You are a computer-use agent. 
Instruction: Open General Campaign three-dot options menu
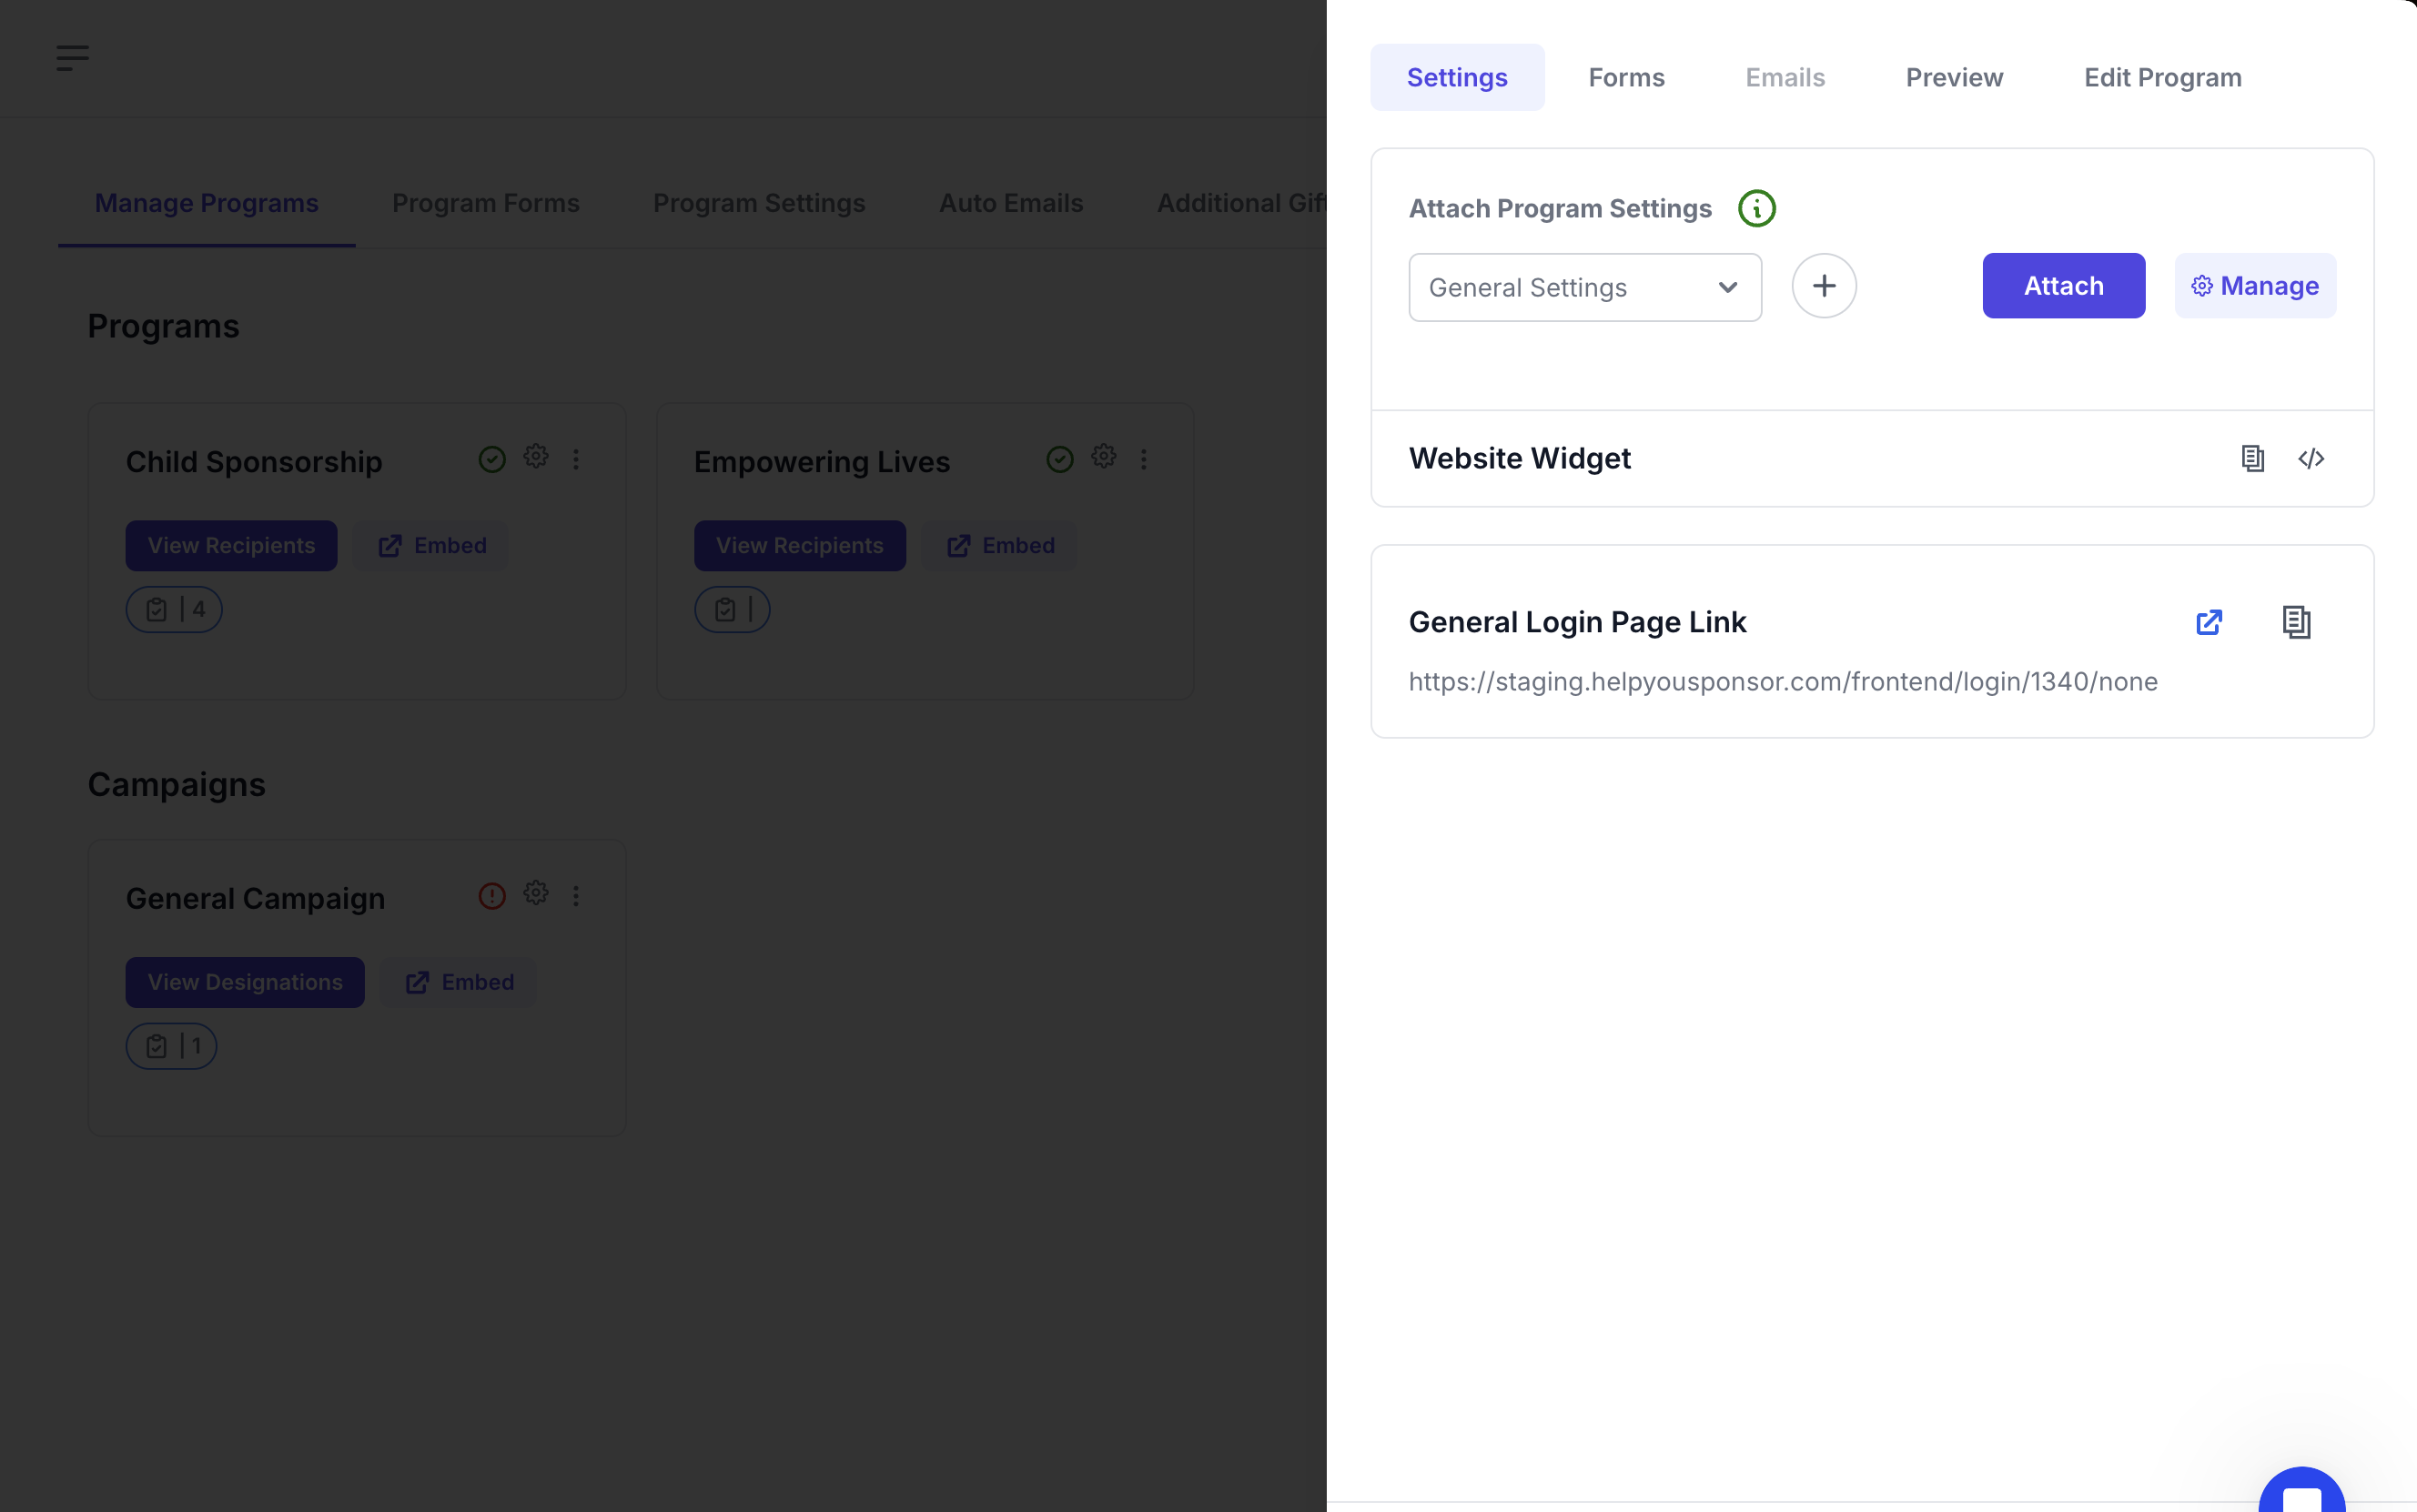[x=575, y=896]
